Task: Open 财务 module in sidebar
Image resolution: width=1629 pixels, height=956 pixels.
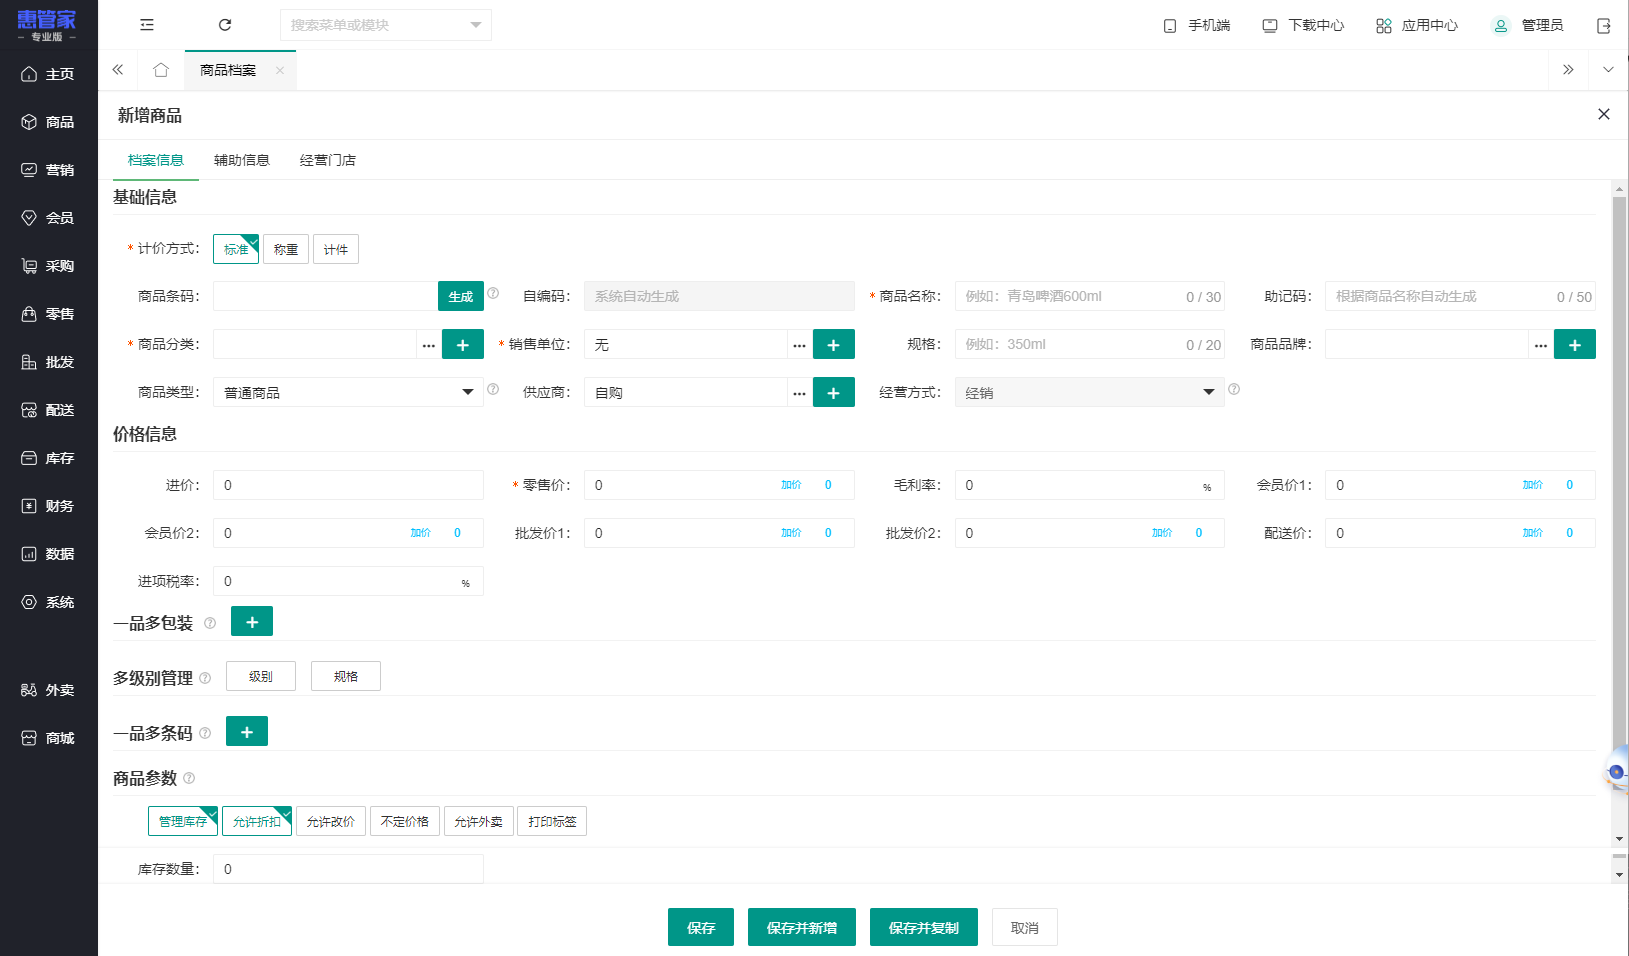Action: [x=48, y=506]
